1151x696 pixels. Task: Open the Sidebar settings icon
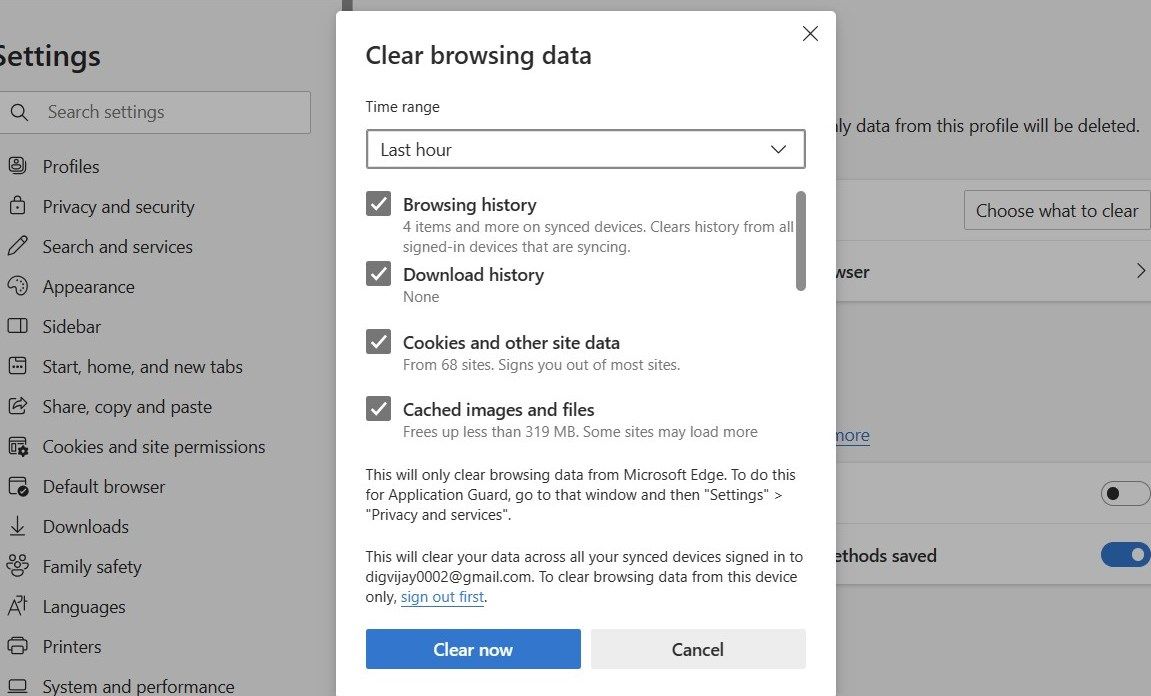(x=17, y=326)
